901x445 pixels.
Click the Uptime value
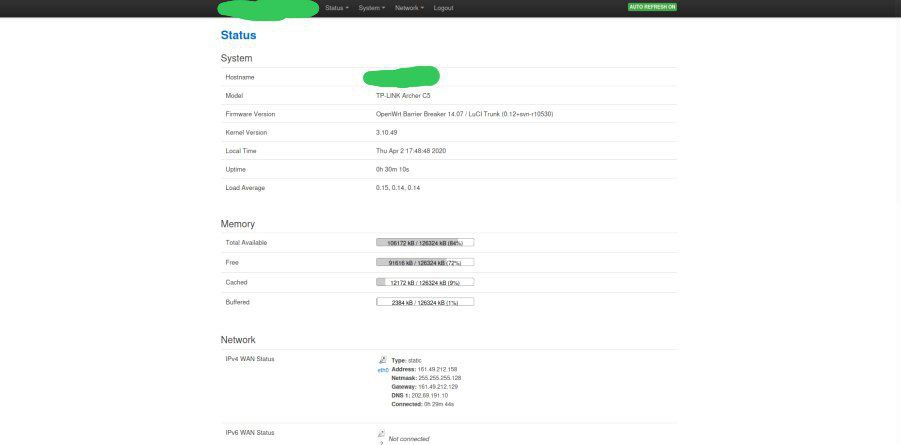(392, 169)
